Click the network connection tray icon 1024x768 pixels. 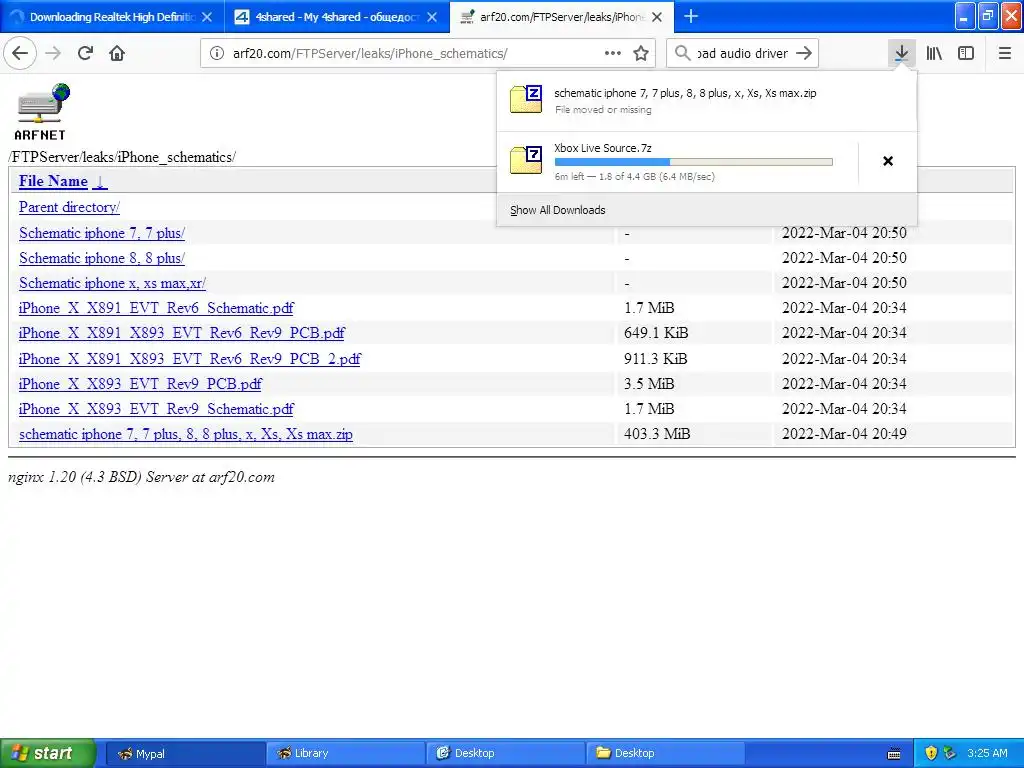tap(950, 753)
